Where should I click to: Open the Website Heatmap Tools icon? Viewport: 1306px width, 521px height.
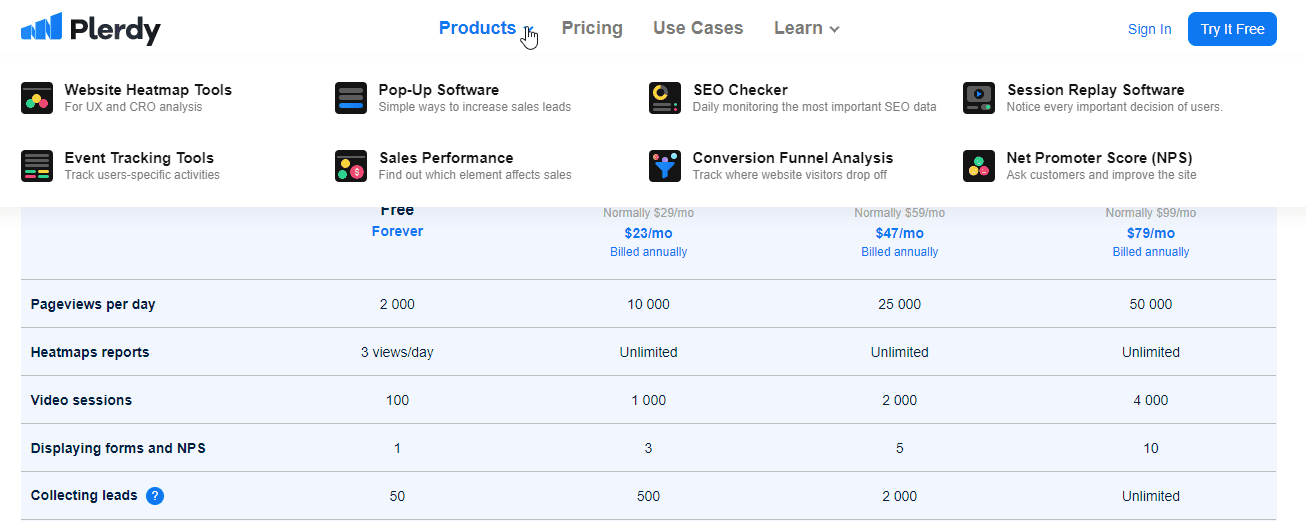(x=37, y=98)
